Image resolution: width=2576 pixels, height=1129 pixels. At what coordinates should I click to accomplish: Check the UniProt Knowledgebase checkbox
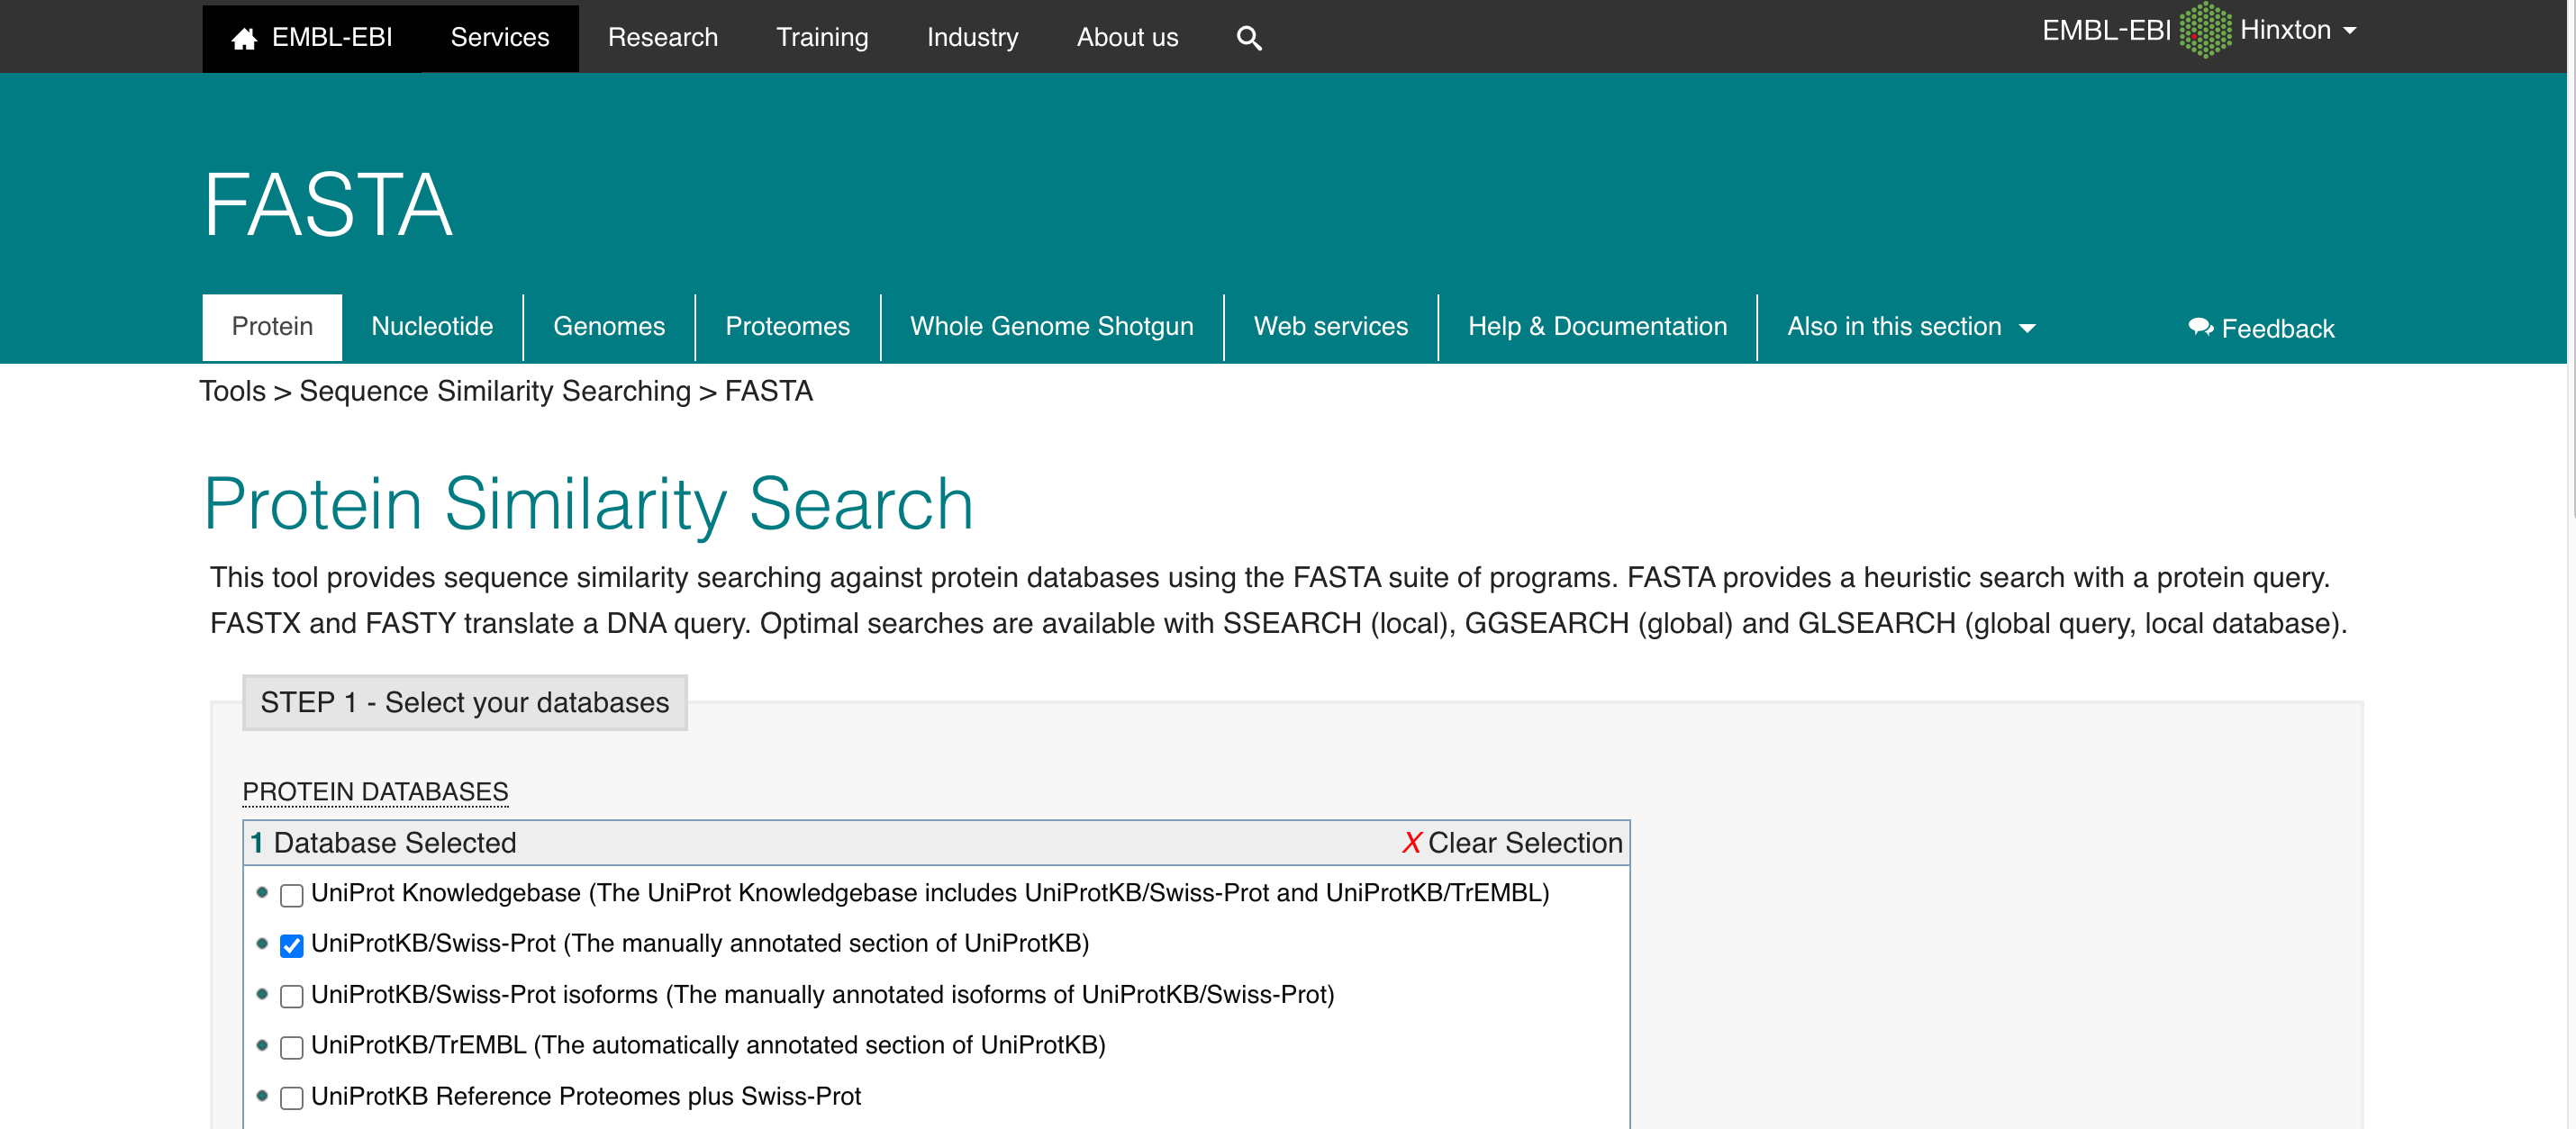(x=291, y=895)
